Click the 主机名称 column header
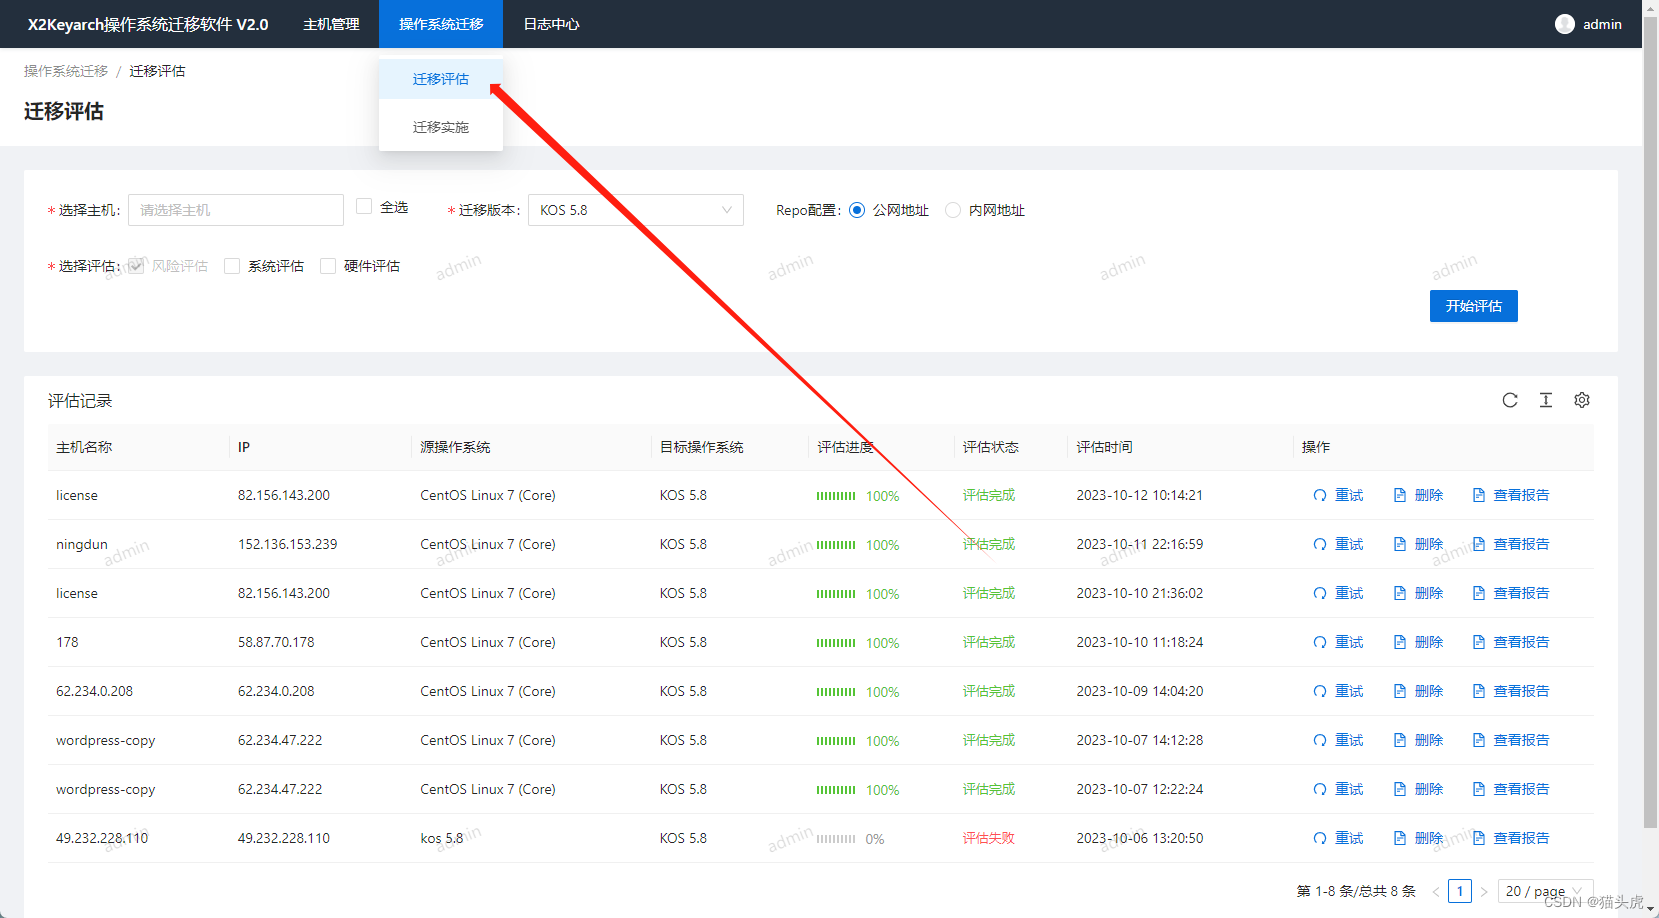Image resolution: width=1659 pixels, height=918 pixels. tap(84, 447)
